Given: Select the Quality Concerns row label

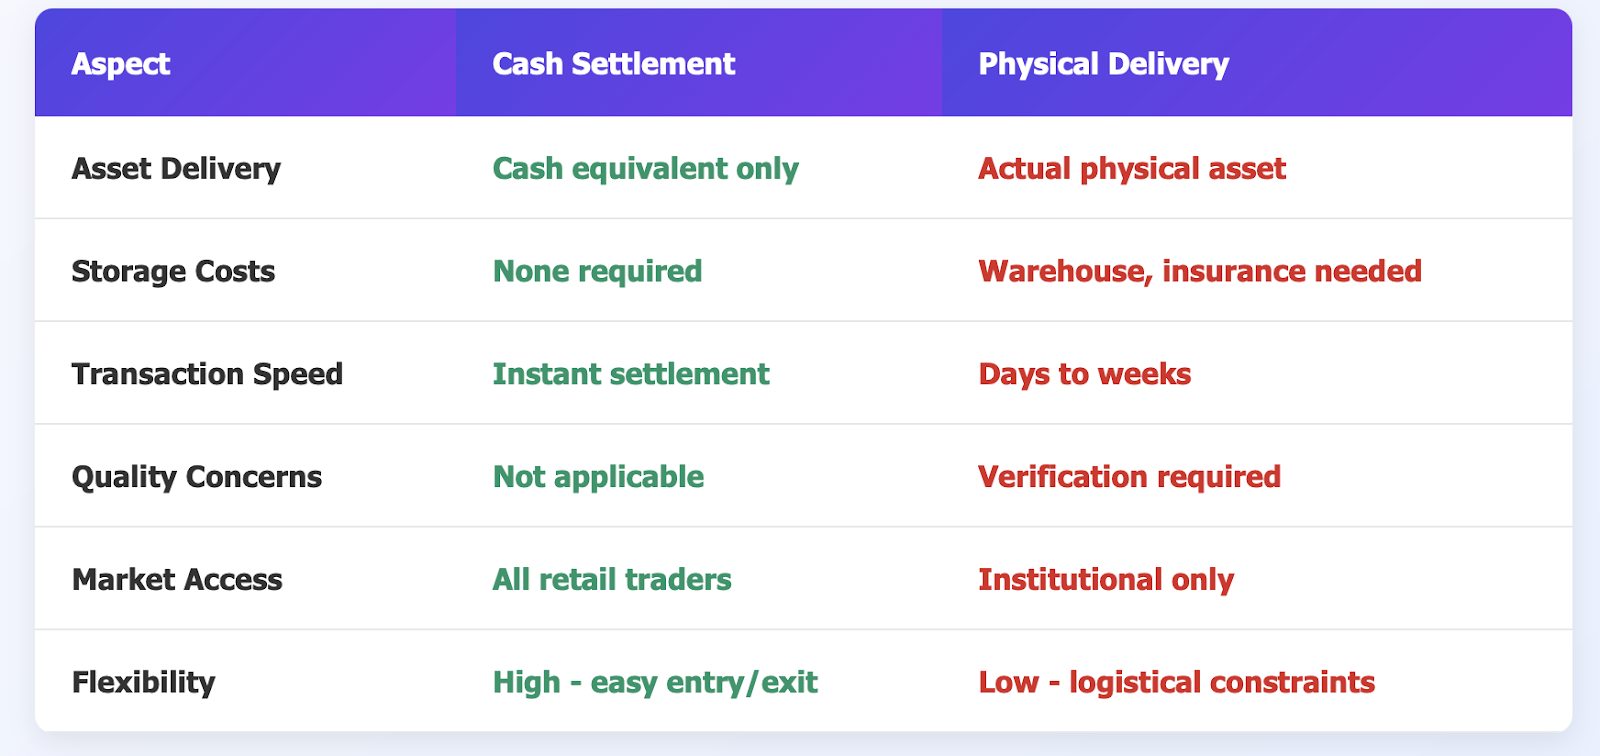Looking at the screenshot, I should 197,477.
